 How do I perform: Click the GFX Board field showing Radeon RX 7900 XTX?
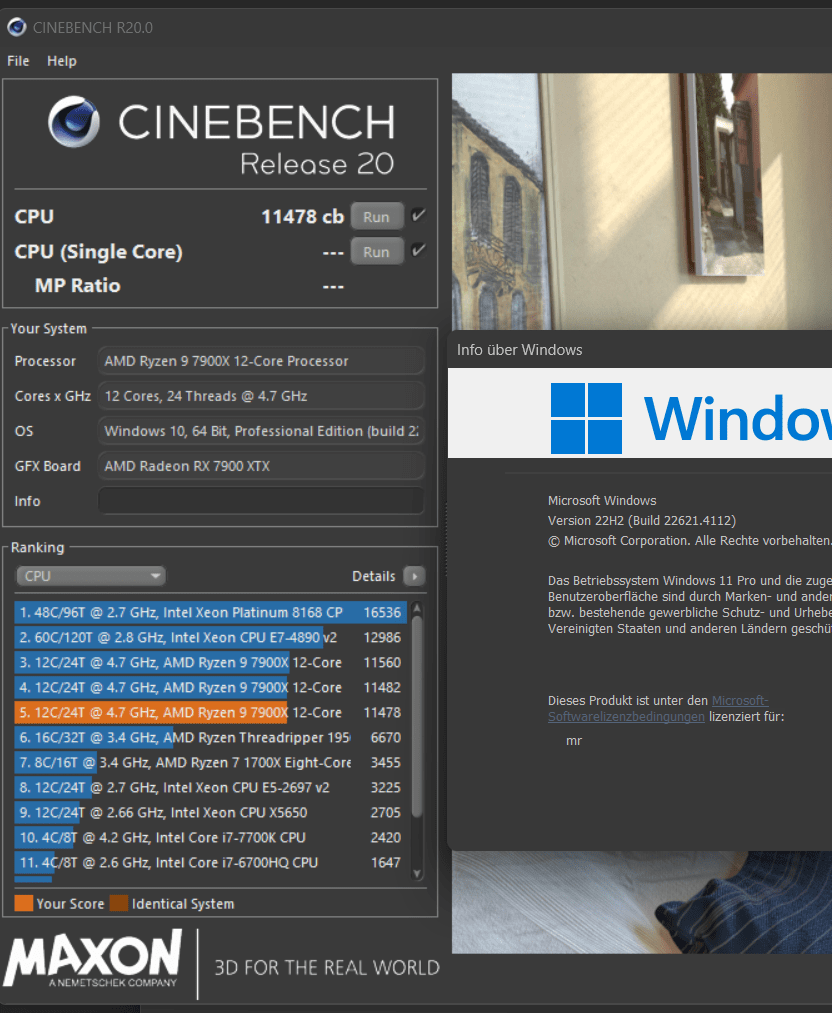(261, 466)
